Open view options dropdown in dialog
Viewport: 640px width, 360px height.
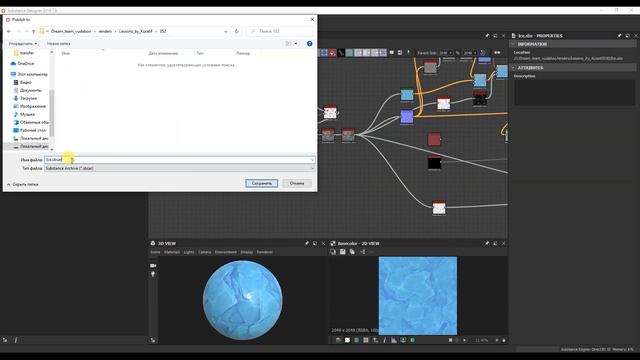tap(296, 44)
